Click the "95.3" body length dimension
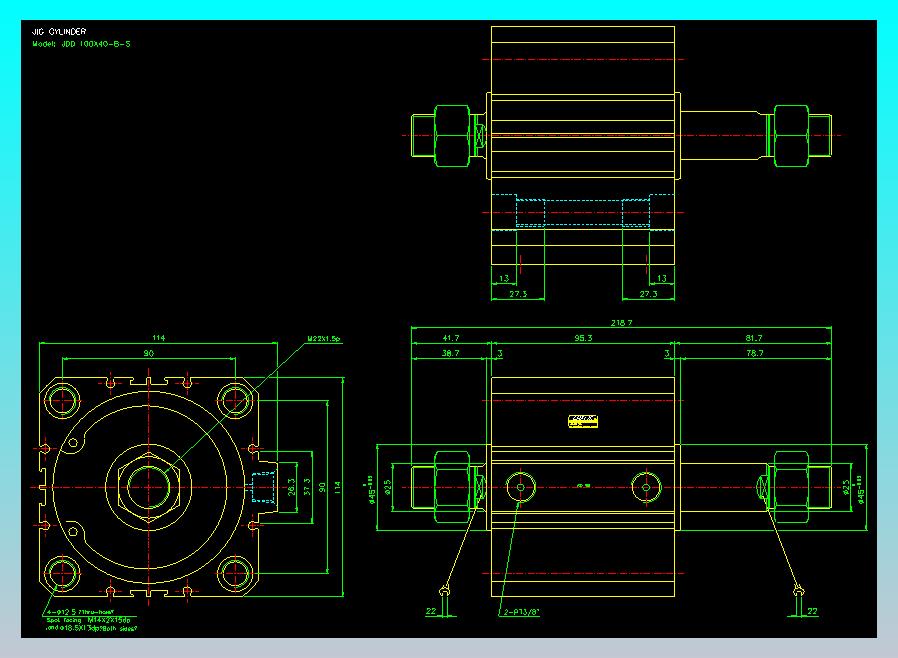 [583, 338]
